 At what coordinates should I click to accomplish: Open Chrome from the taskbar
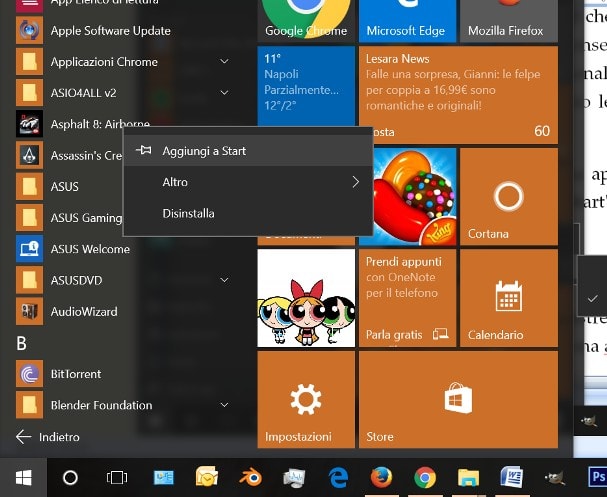click(x=425, y=478)
